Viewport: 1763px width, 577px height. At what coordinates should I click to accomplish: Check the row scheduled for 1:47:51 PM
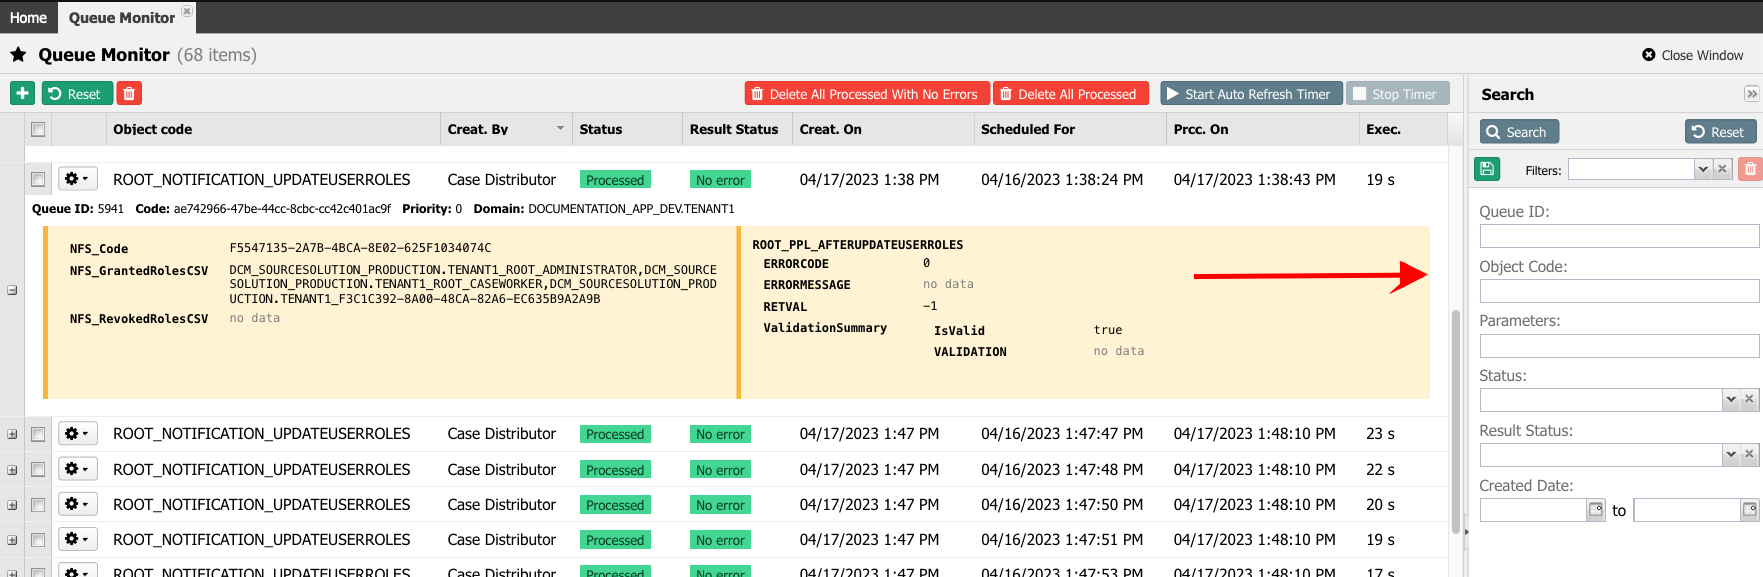point(38,540)
